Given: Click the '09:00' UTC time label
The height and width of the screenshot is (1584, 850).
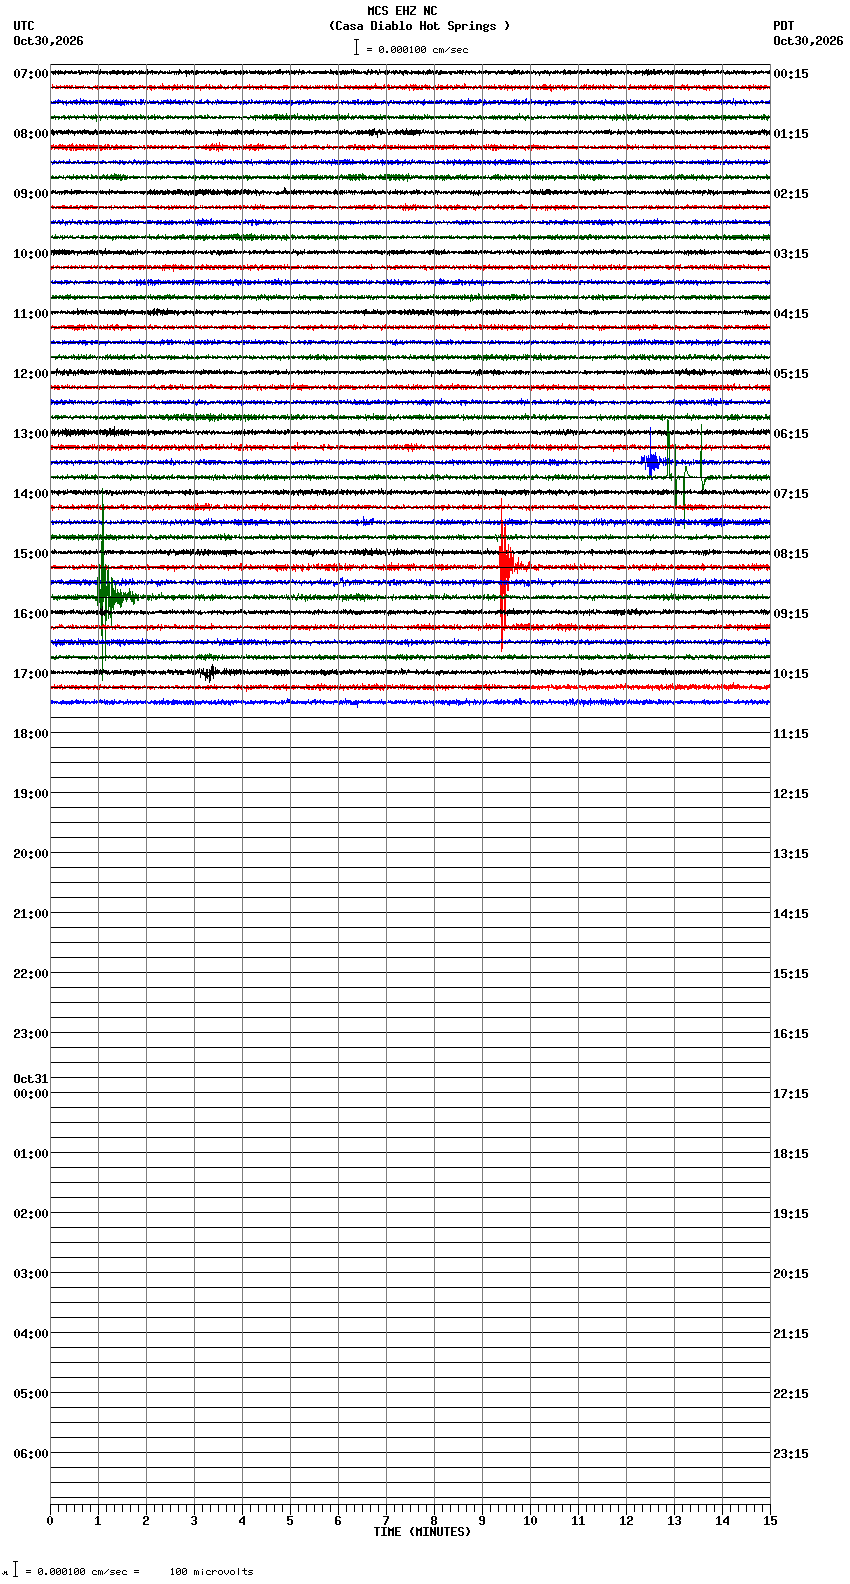Looking at the screenshot, I should point(31,194).
